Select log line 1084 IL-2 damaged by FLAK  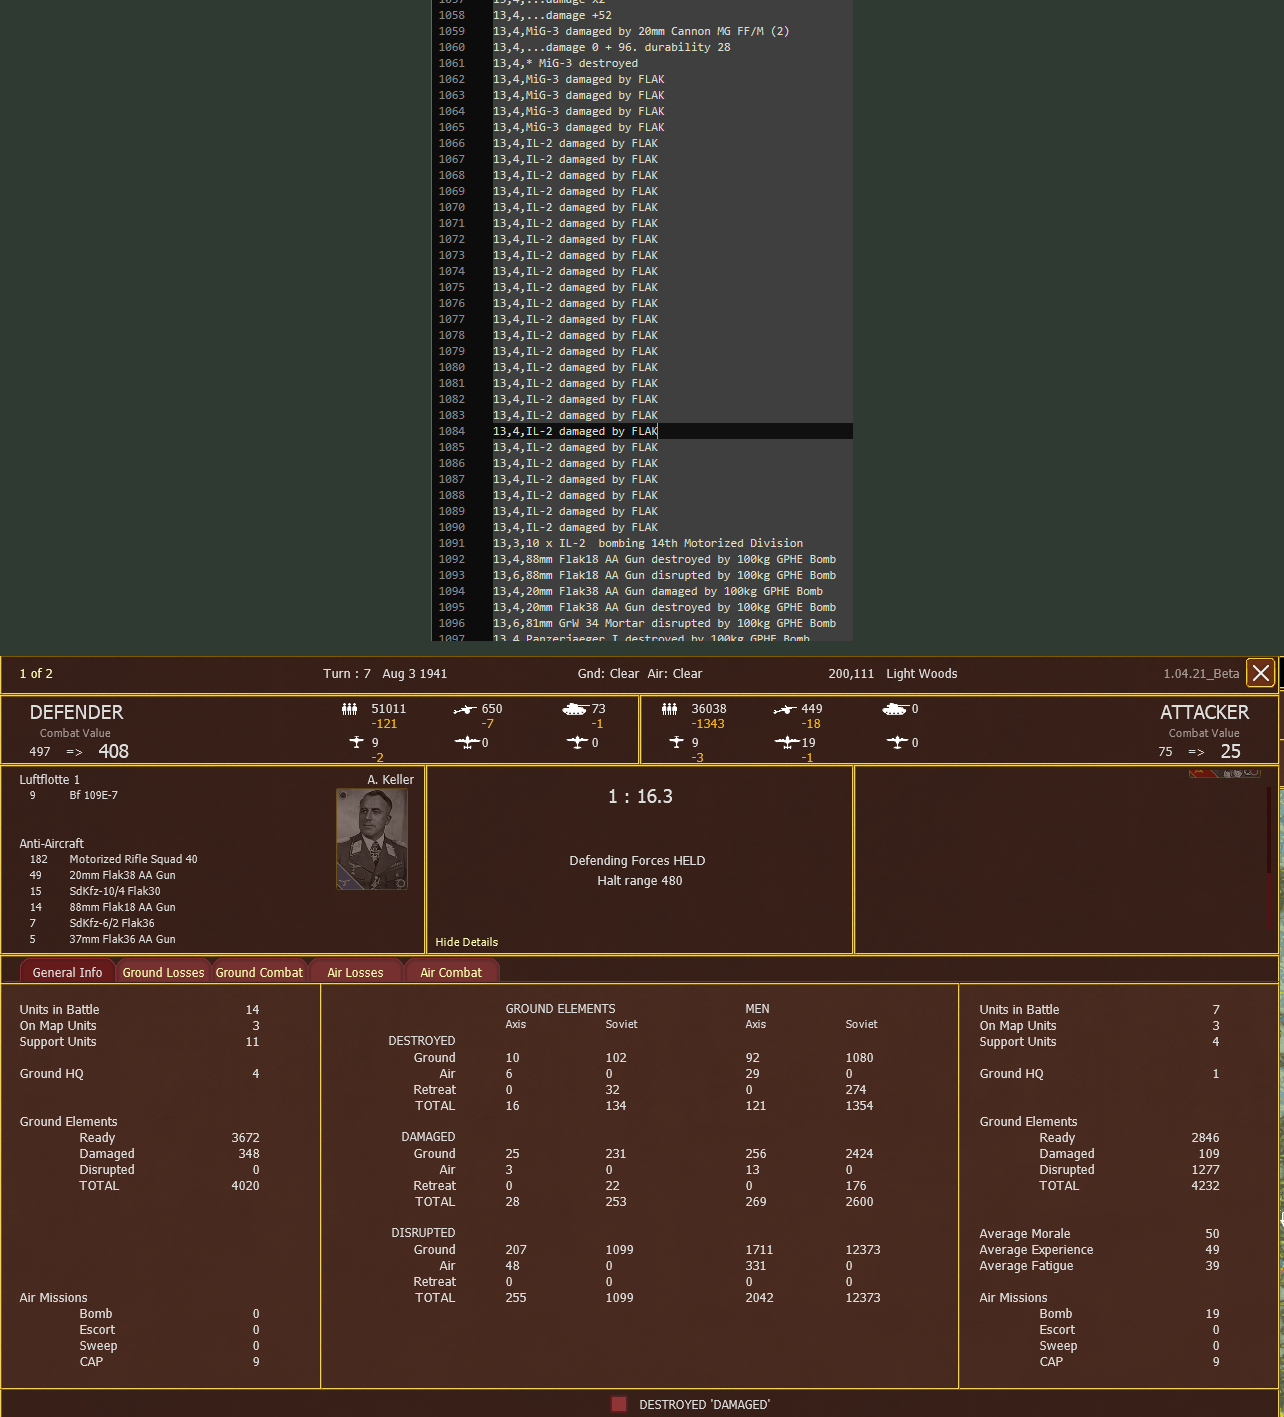[575, 431]
